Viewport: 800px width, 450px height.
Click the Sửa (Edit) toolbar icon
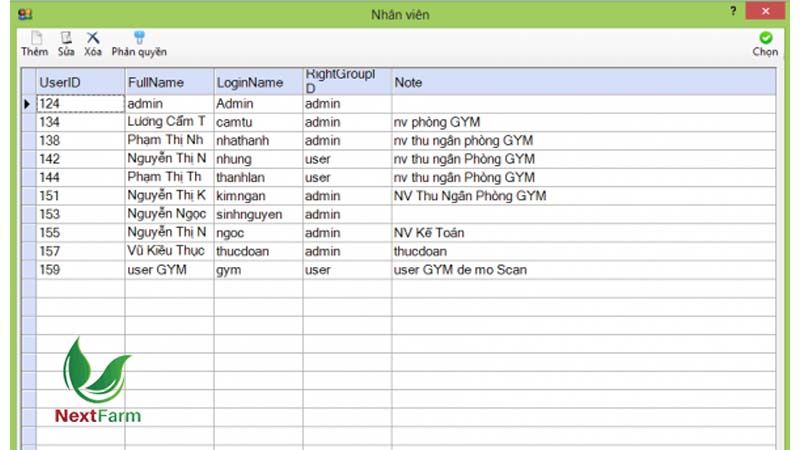pyautogui.click(x=66, y=43)
